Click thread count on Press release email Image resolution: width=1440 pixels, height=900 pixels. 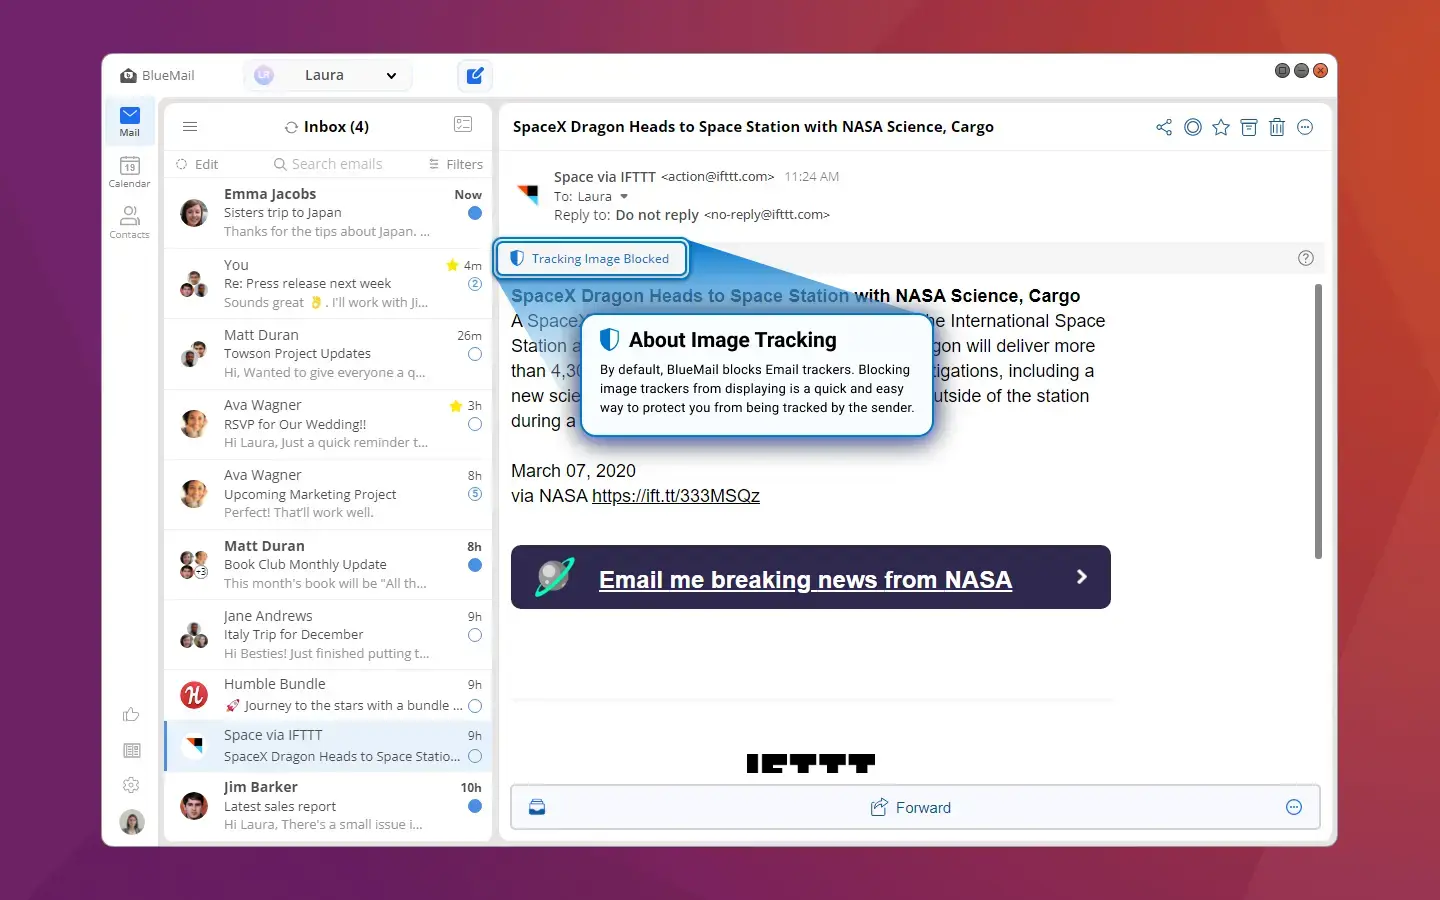pyautogui.click(x=475, y=284)
